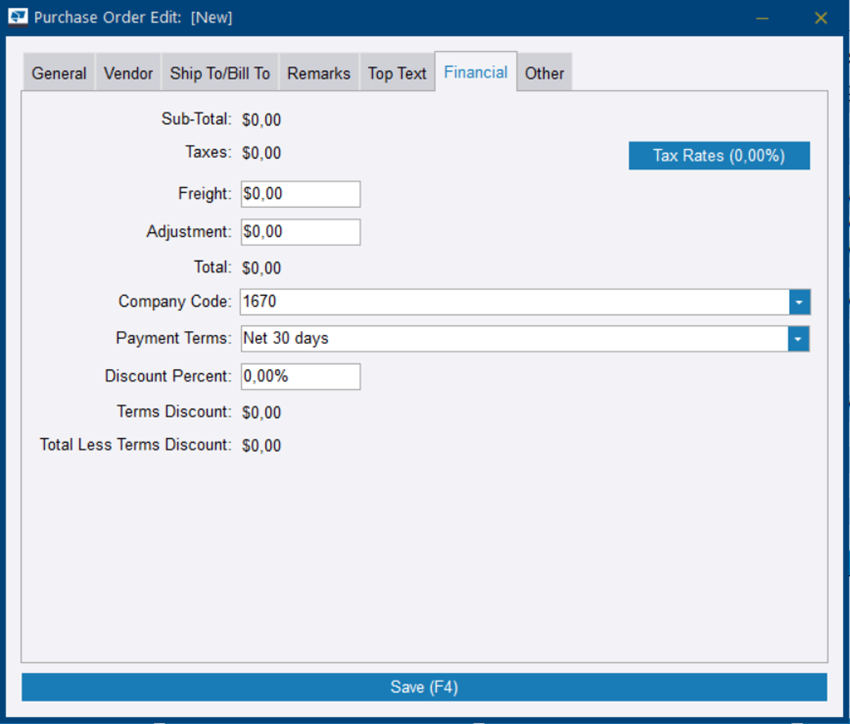Select the Financial tab
This screenshot has height=724, width=850.
point(476,72)
